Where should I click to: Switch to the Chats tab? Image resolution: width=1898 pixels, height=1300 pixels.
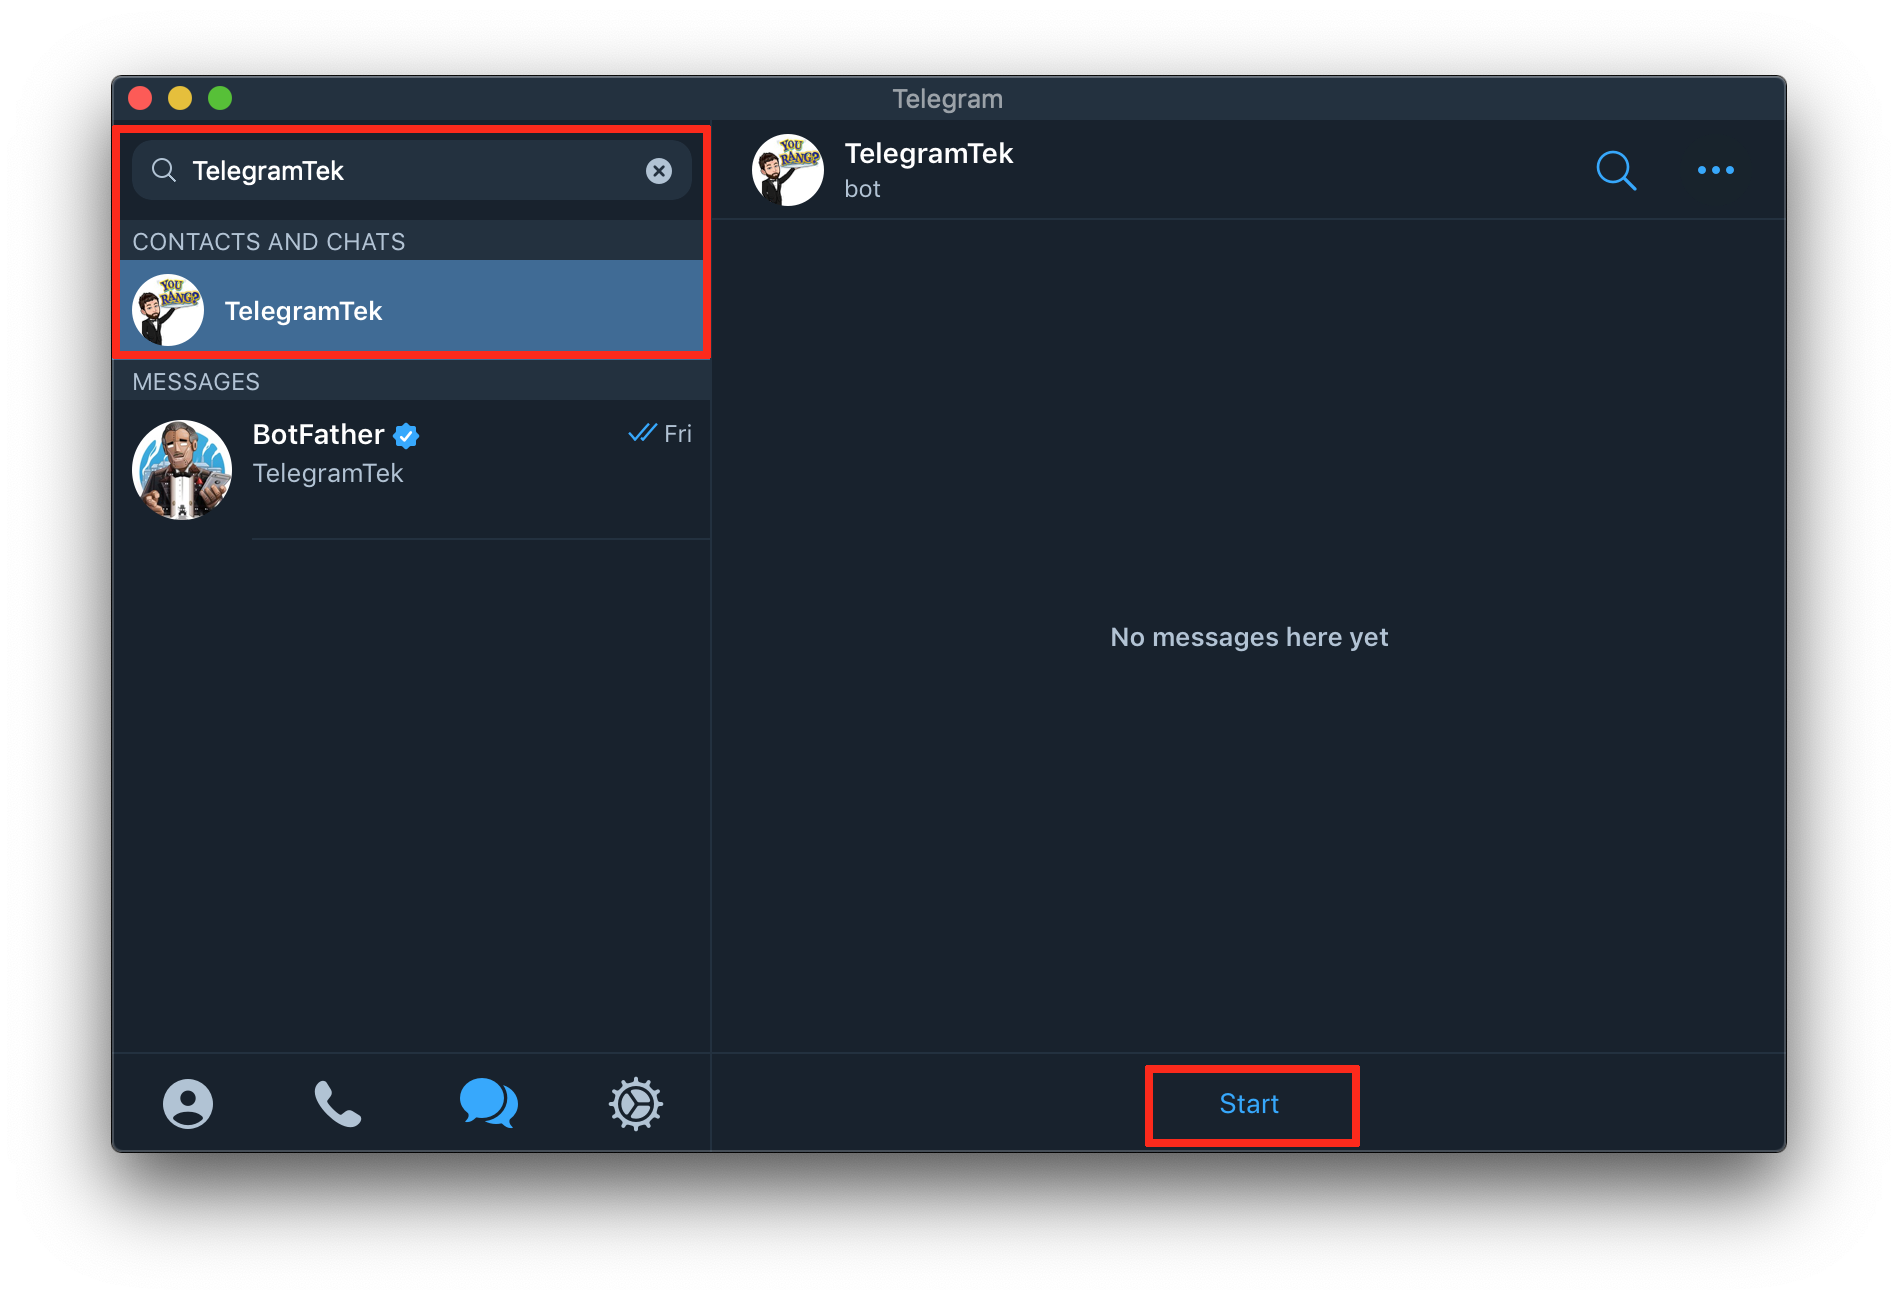pyautogui.click(x=488, y=1103)
